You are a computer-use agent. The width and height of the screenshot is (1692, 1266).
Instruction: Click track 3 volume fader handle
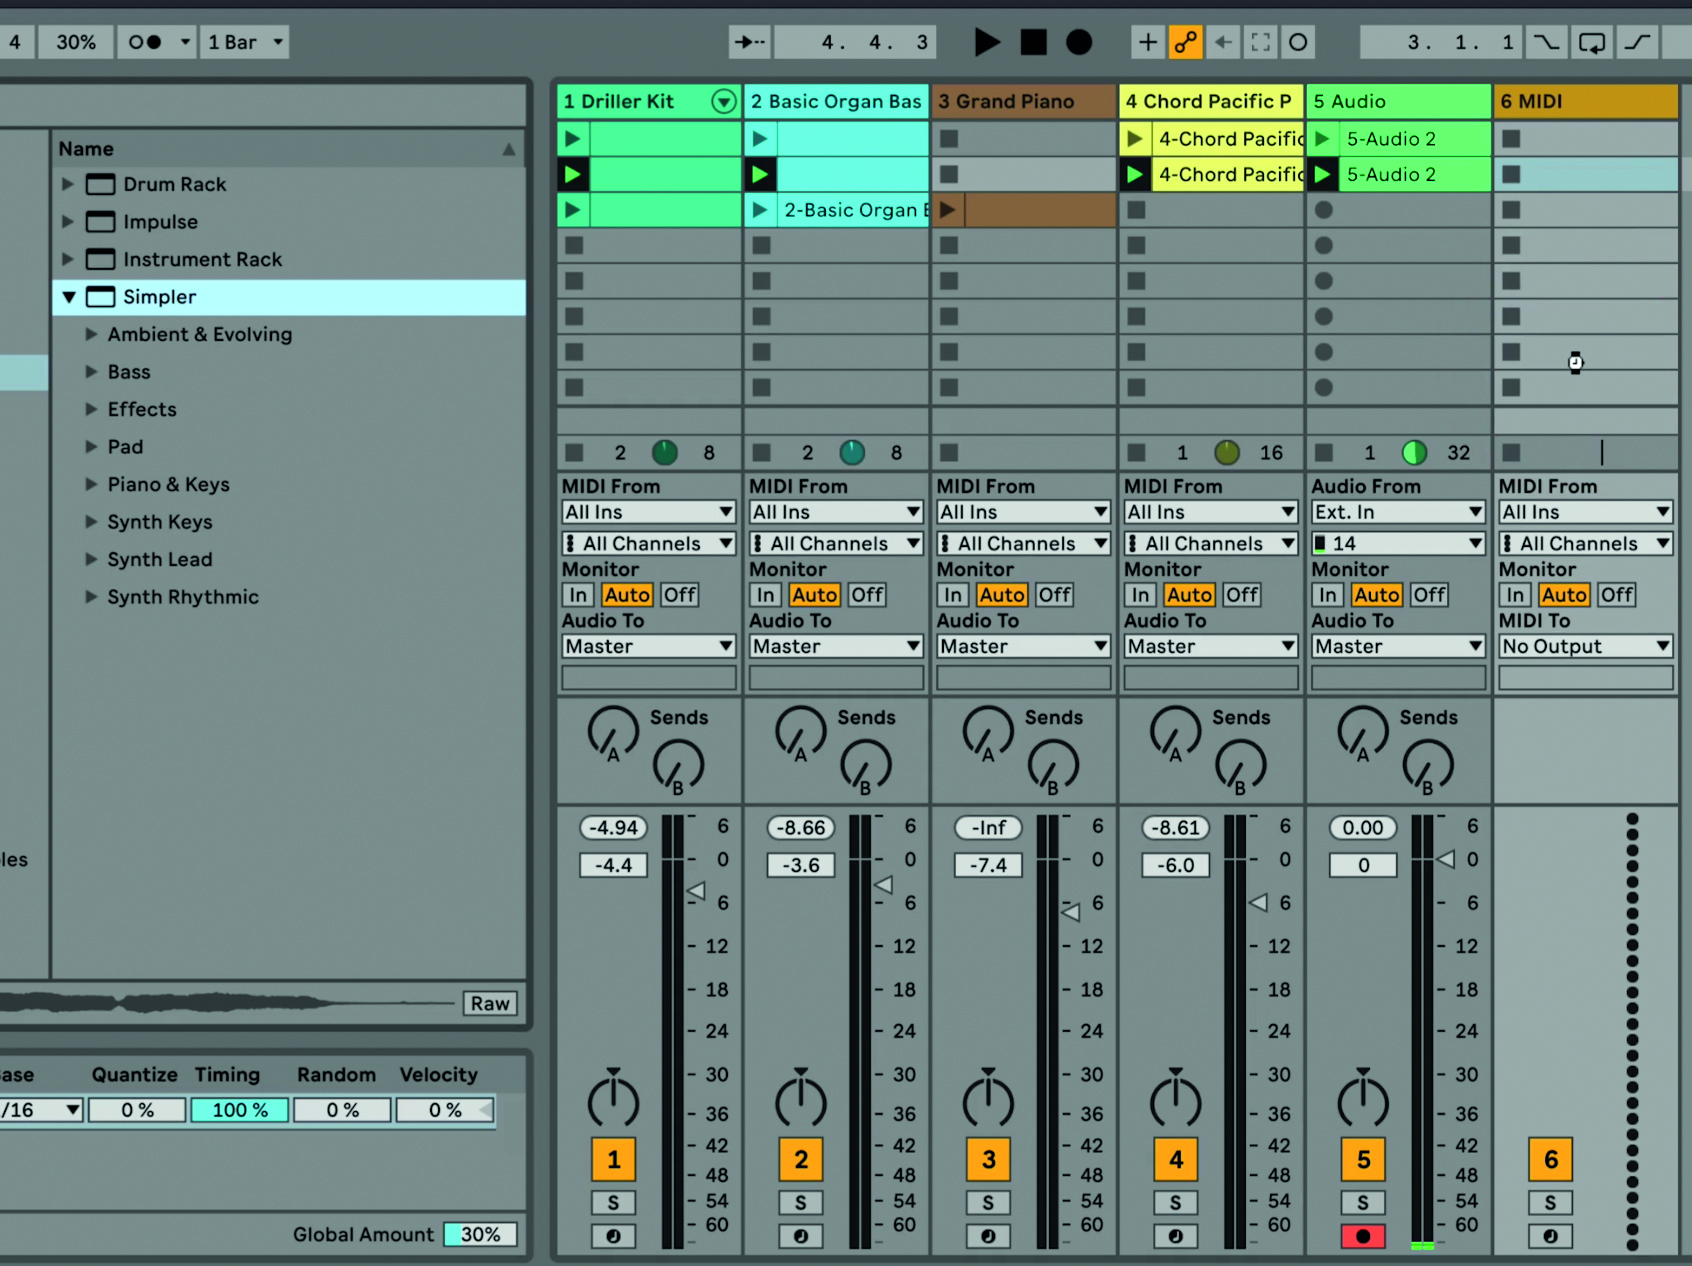[1071, 912]
